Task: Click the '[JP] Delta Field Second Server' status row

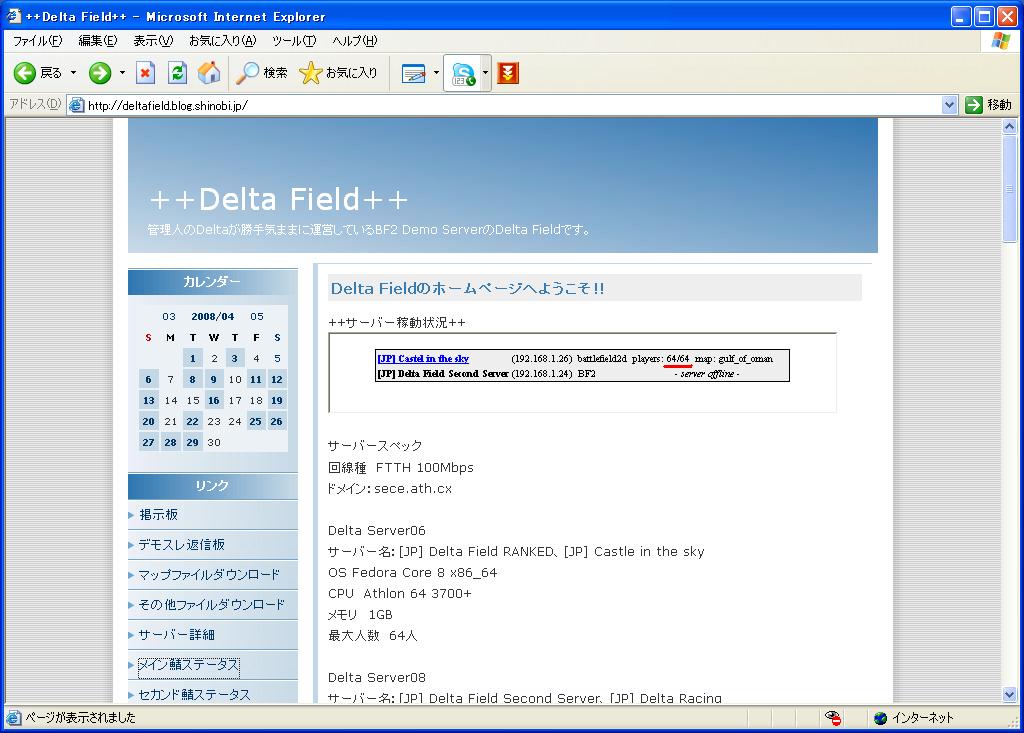Action: [x=582, y=374]
